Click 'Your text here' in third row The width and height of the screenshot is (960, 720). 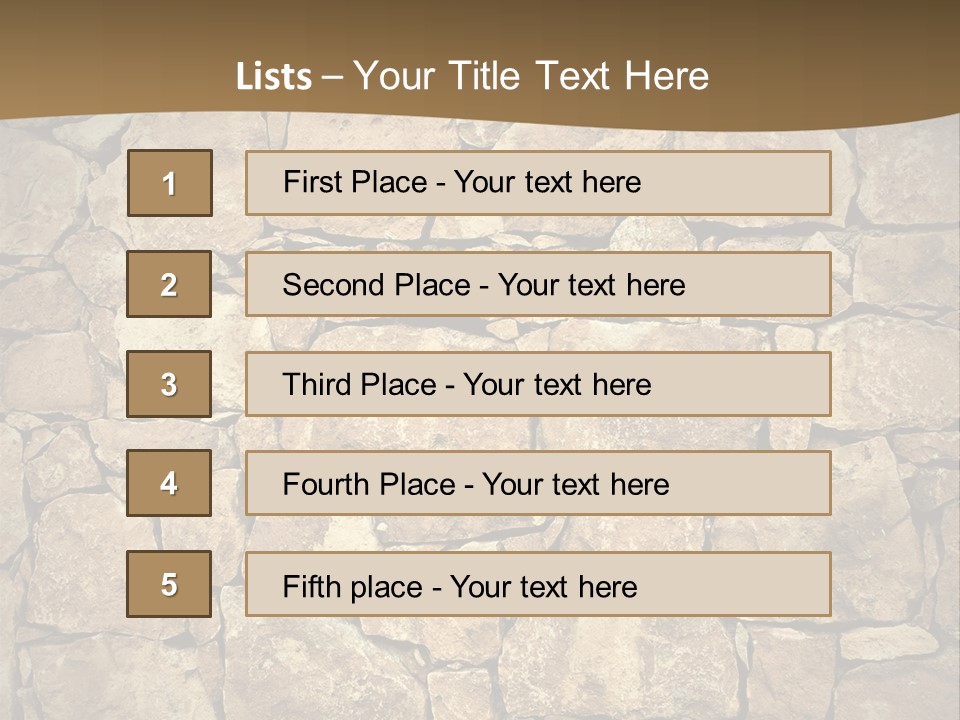[557, 385]
